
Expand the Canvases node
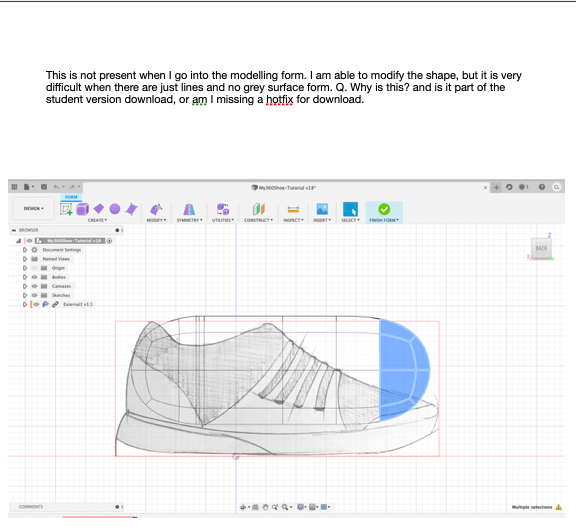click(x=25, y=286)
